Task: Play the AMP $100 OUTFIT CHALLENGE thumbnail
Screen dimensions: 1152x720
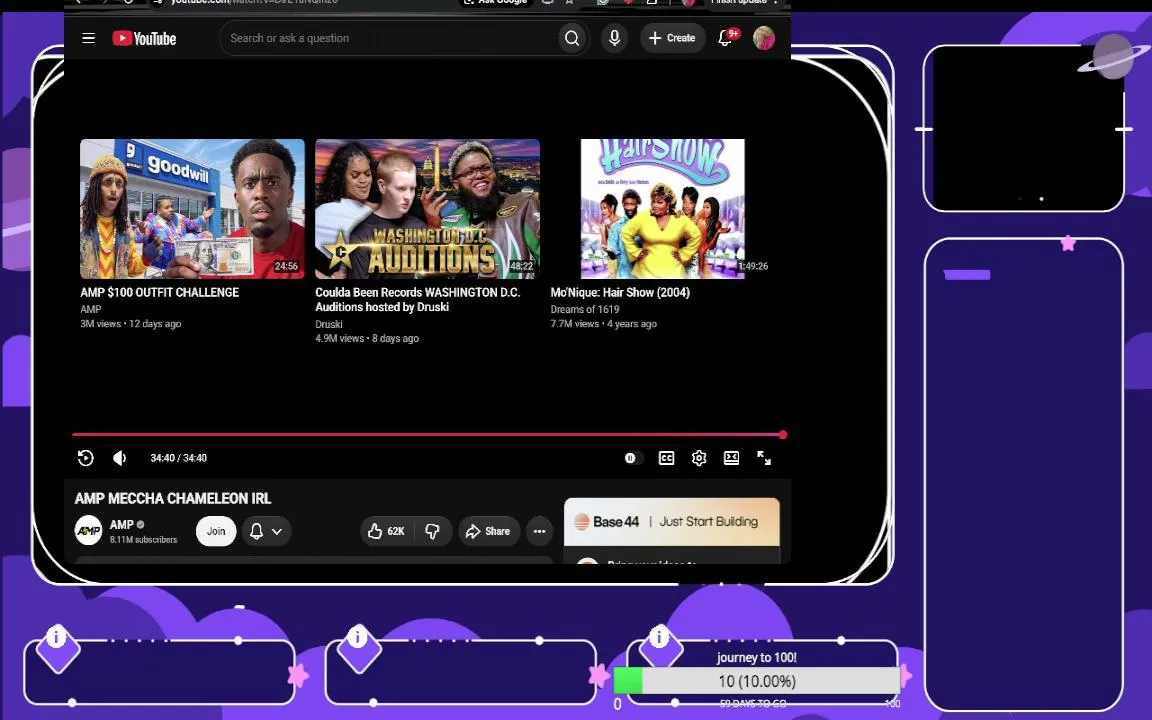Action: click(192, 209)
